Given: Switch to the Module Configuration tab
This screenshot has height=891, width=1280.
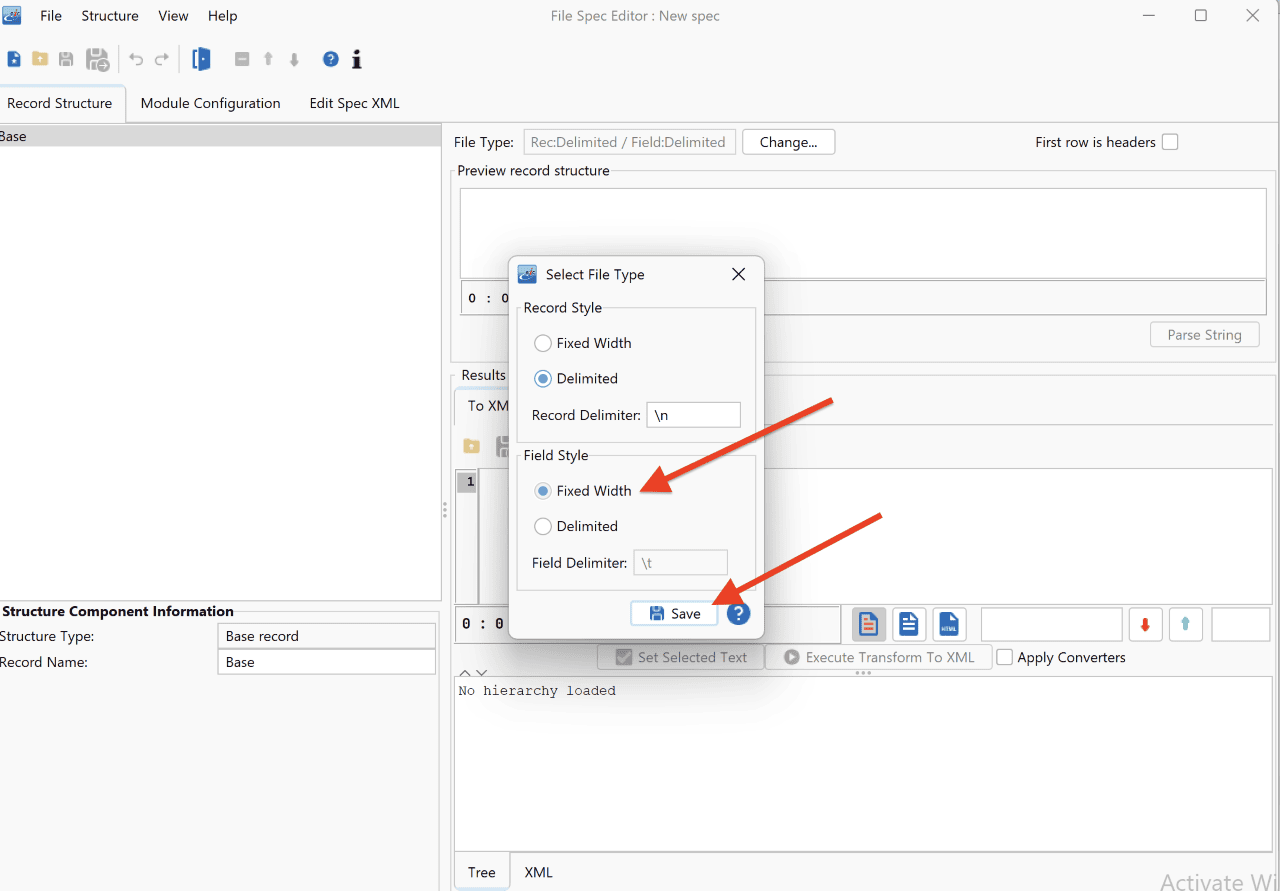Looking at the screenshot, I should click(210, 103).
